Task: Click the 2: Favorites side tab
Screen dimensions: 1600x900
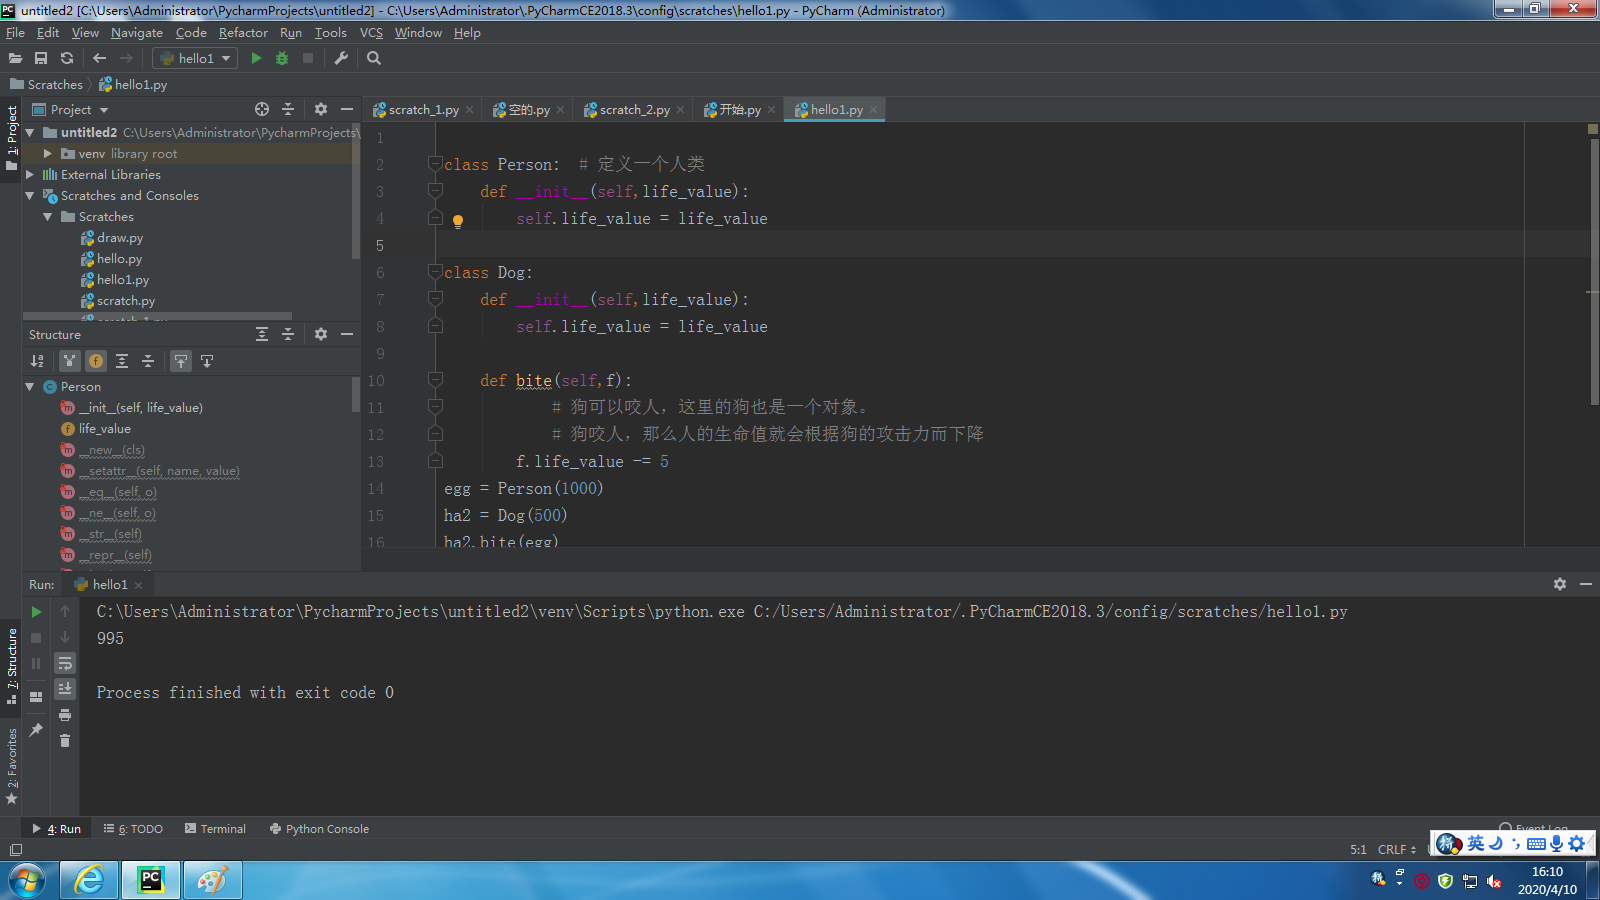Action: tap(12, 766)
